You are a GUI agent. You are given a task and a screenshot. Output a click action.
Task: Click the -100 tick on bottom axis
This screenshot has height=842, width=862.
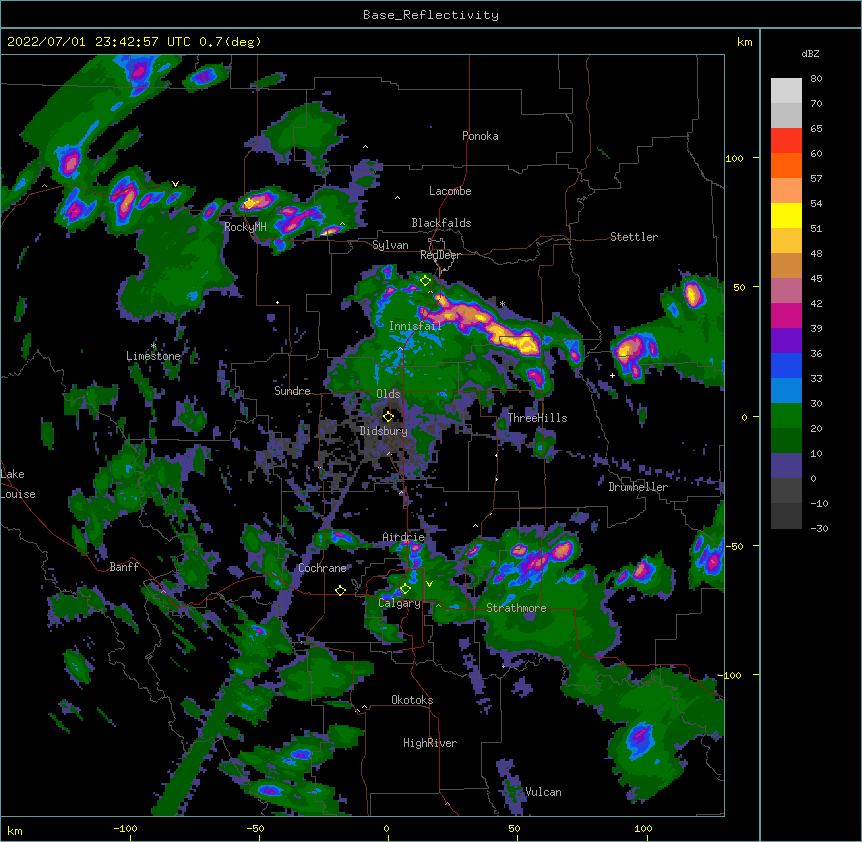pyautogui.click(x=125, y=829)
